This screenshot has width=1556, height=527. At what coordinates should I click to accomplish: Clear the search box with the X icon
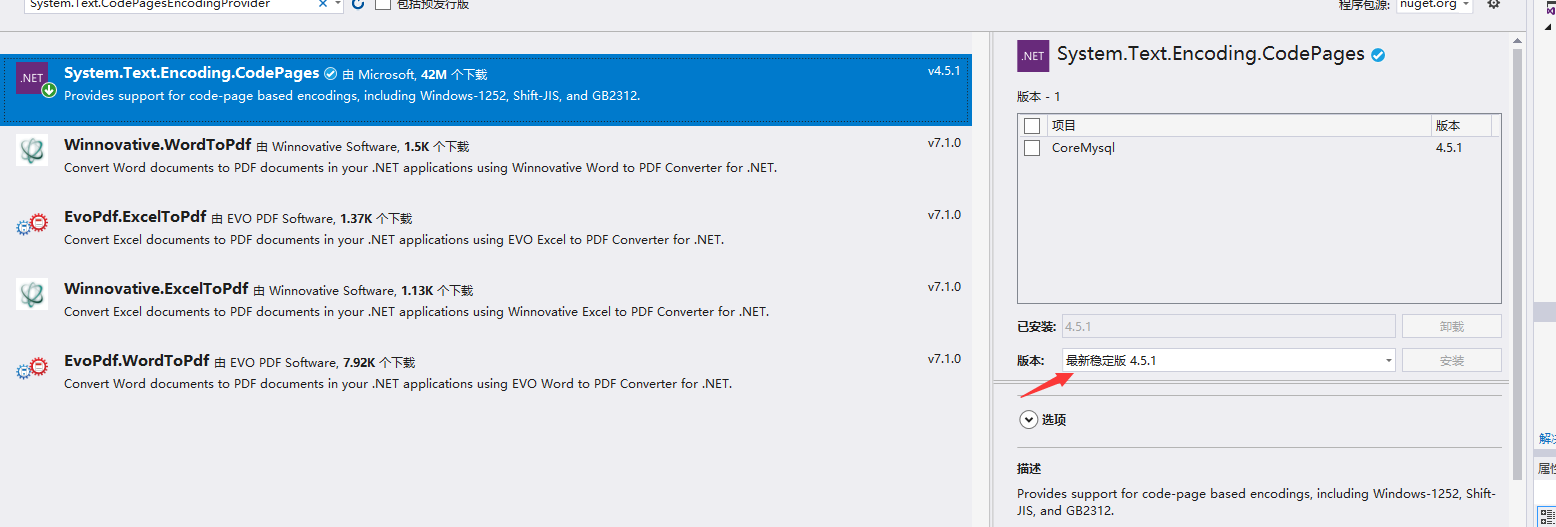point(323,5)
